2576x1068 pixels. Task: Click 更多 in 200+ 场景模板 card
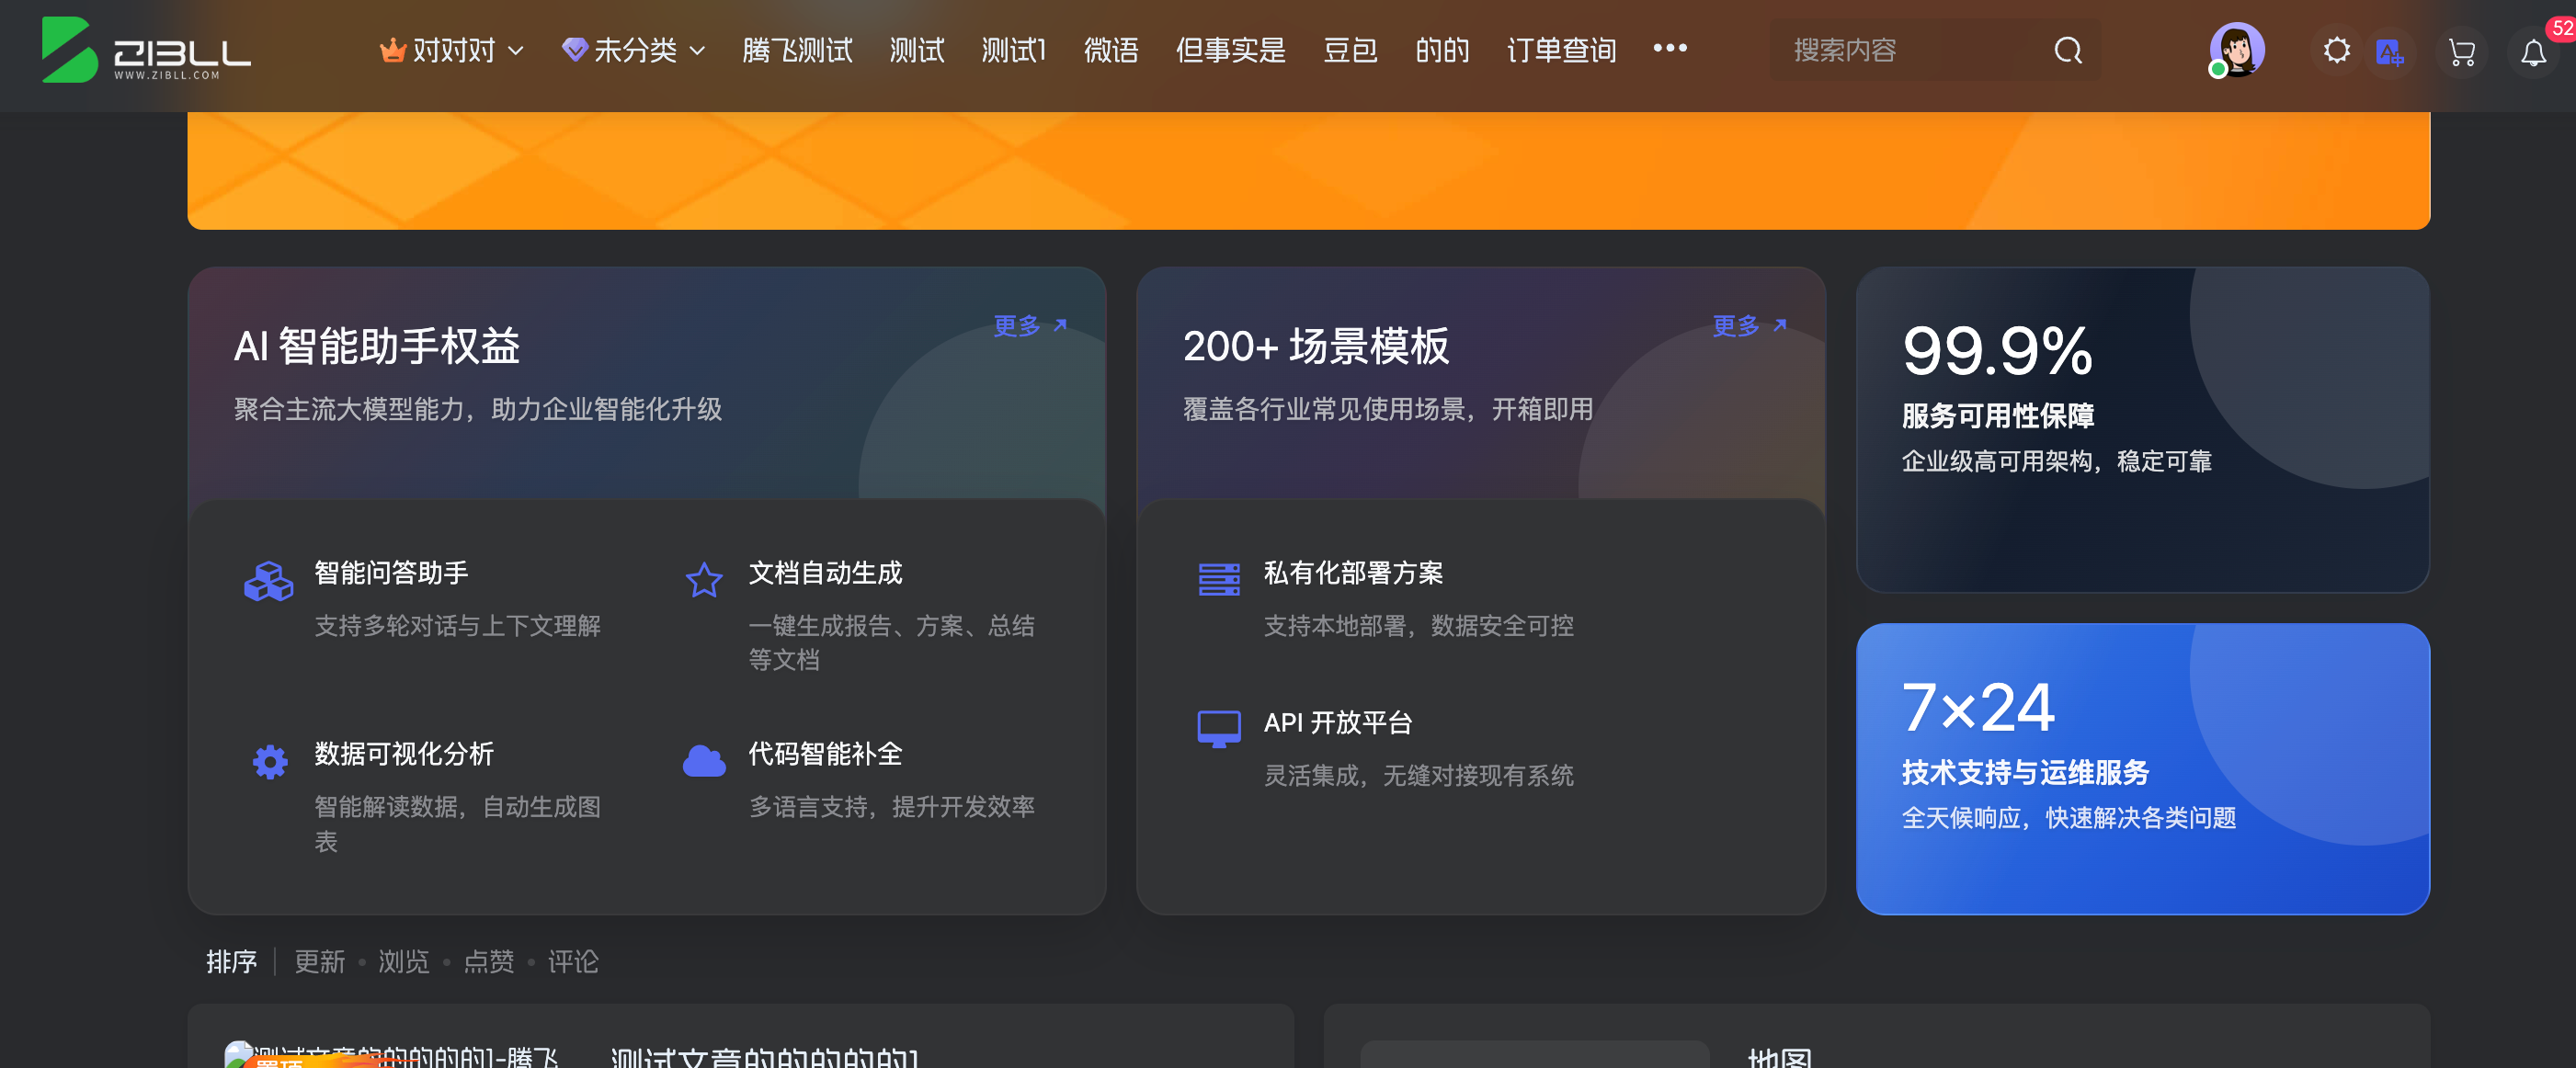tap(1749, 326)
